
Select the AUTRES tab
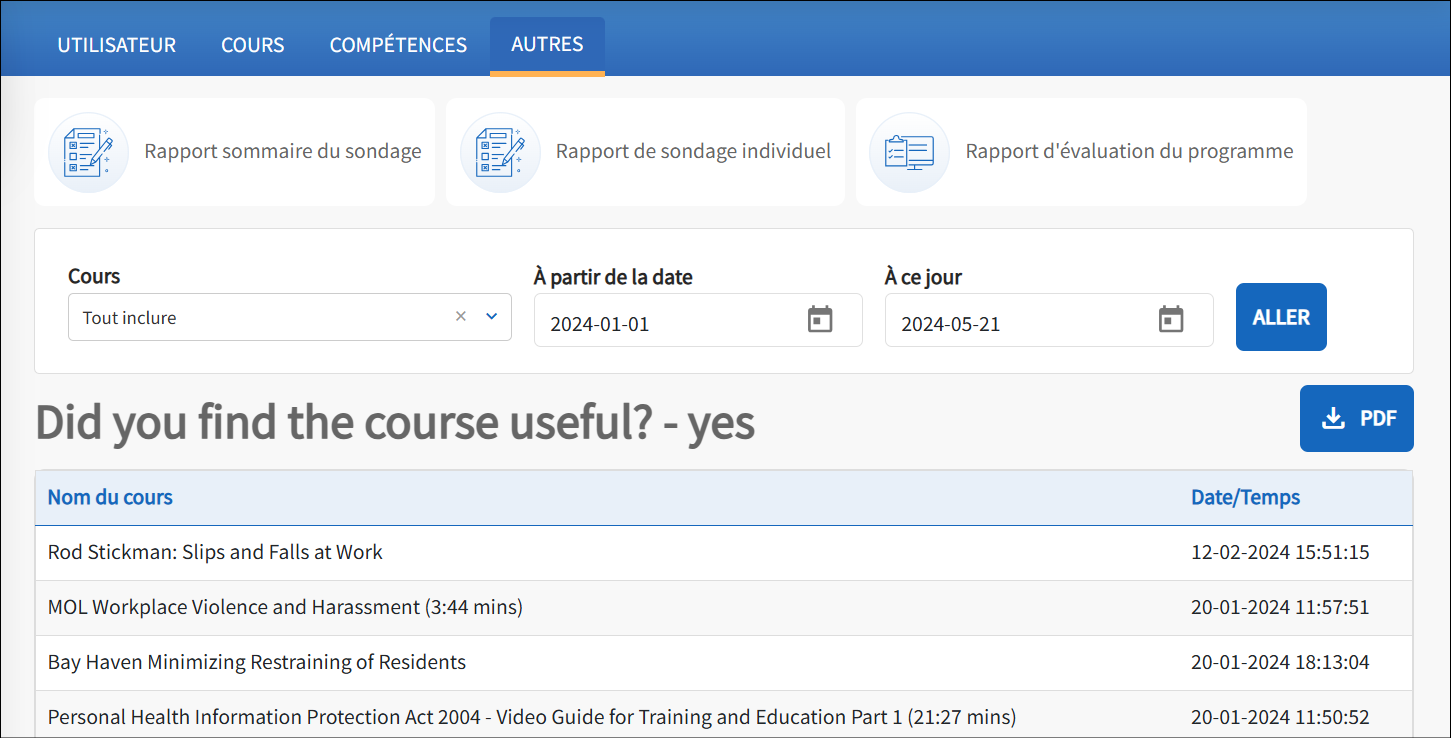click(546, 44)
